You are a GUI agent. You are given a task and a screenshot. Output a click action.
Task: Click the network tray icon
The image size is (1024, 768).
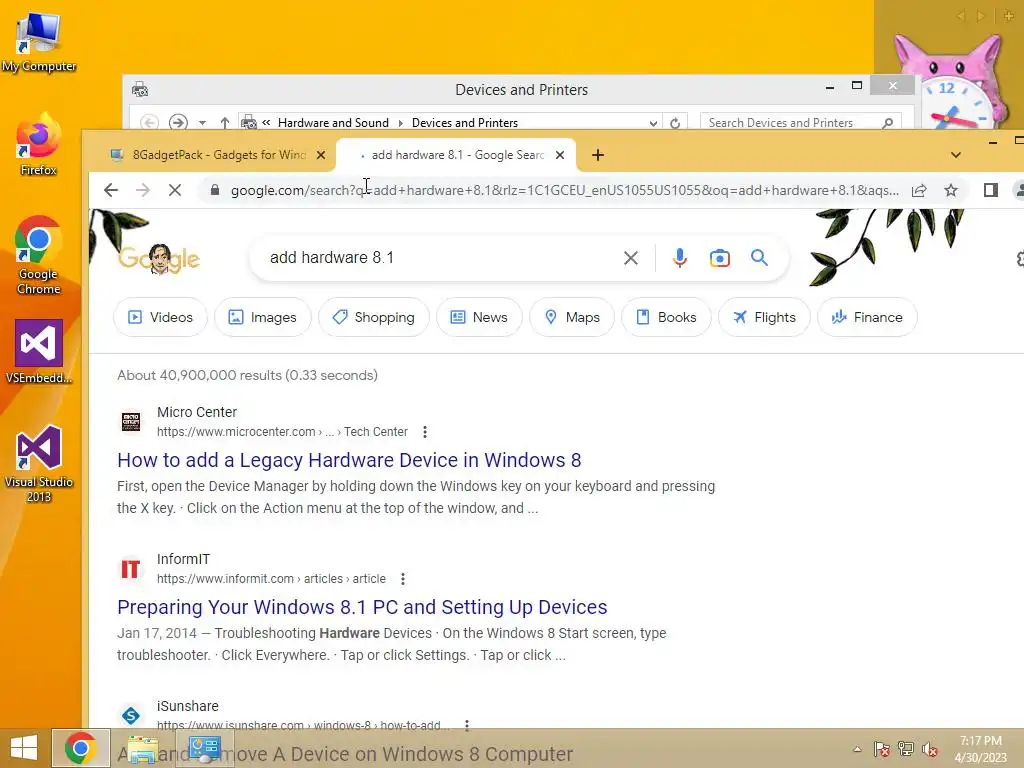point(906,749)
